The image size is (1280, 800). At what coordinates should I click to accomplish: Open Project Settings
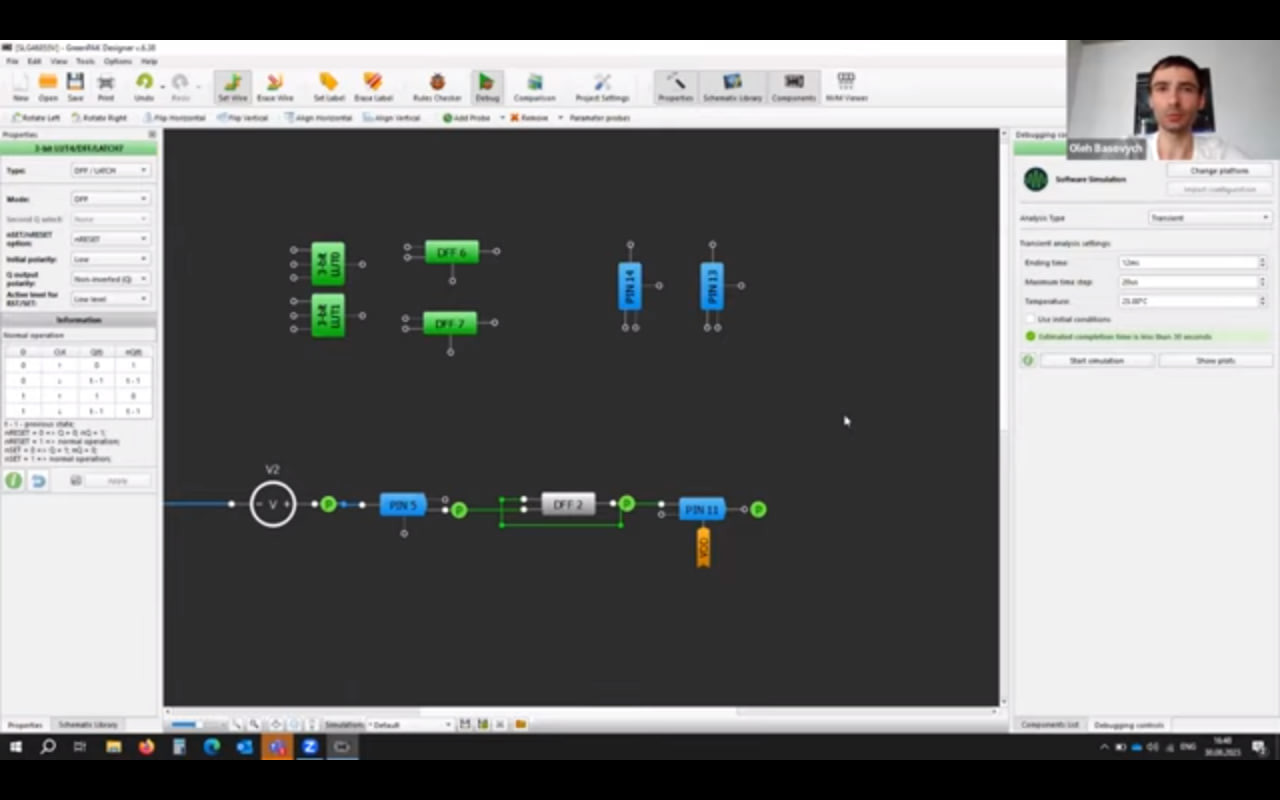602,87
